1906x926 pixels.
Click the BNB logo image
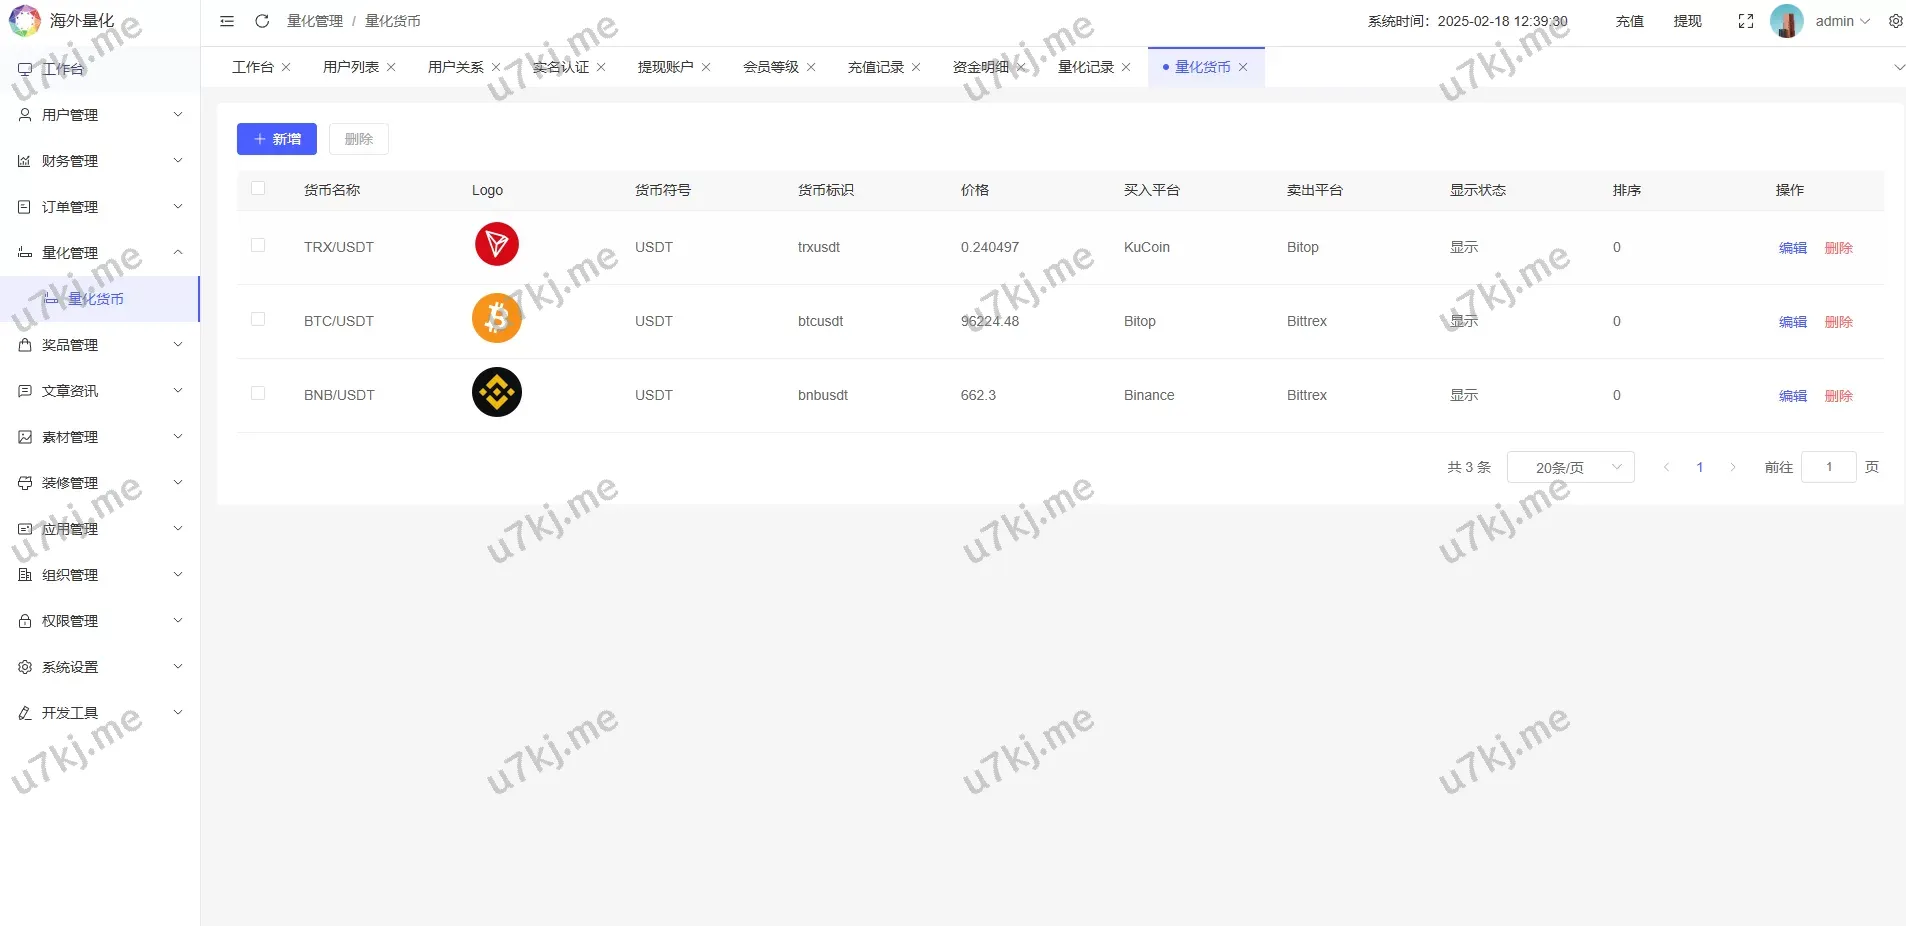[496, 392]
